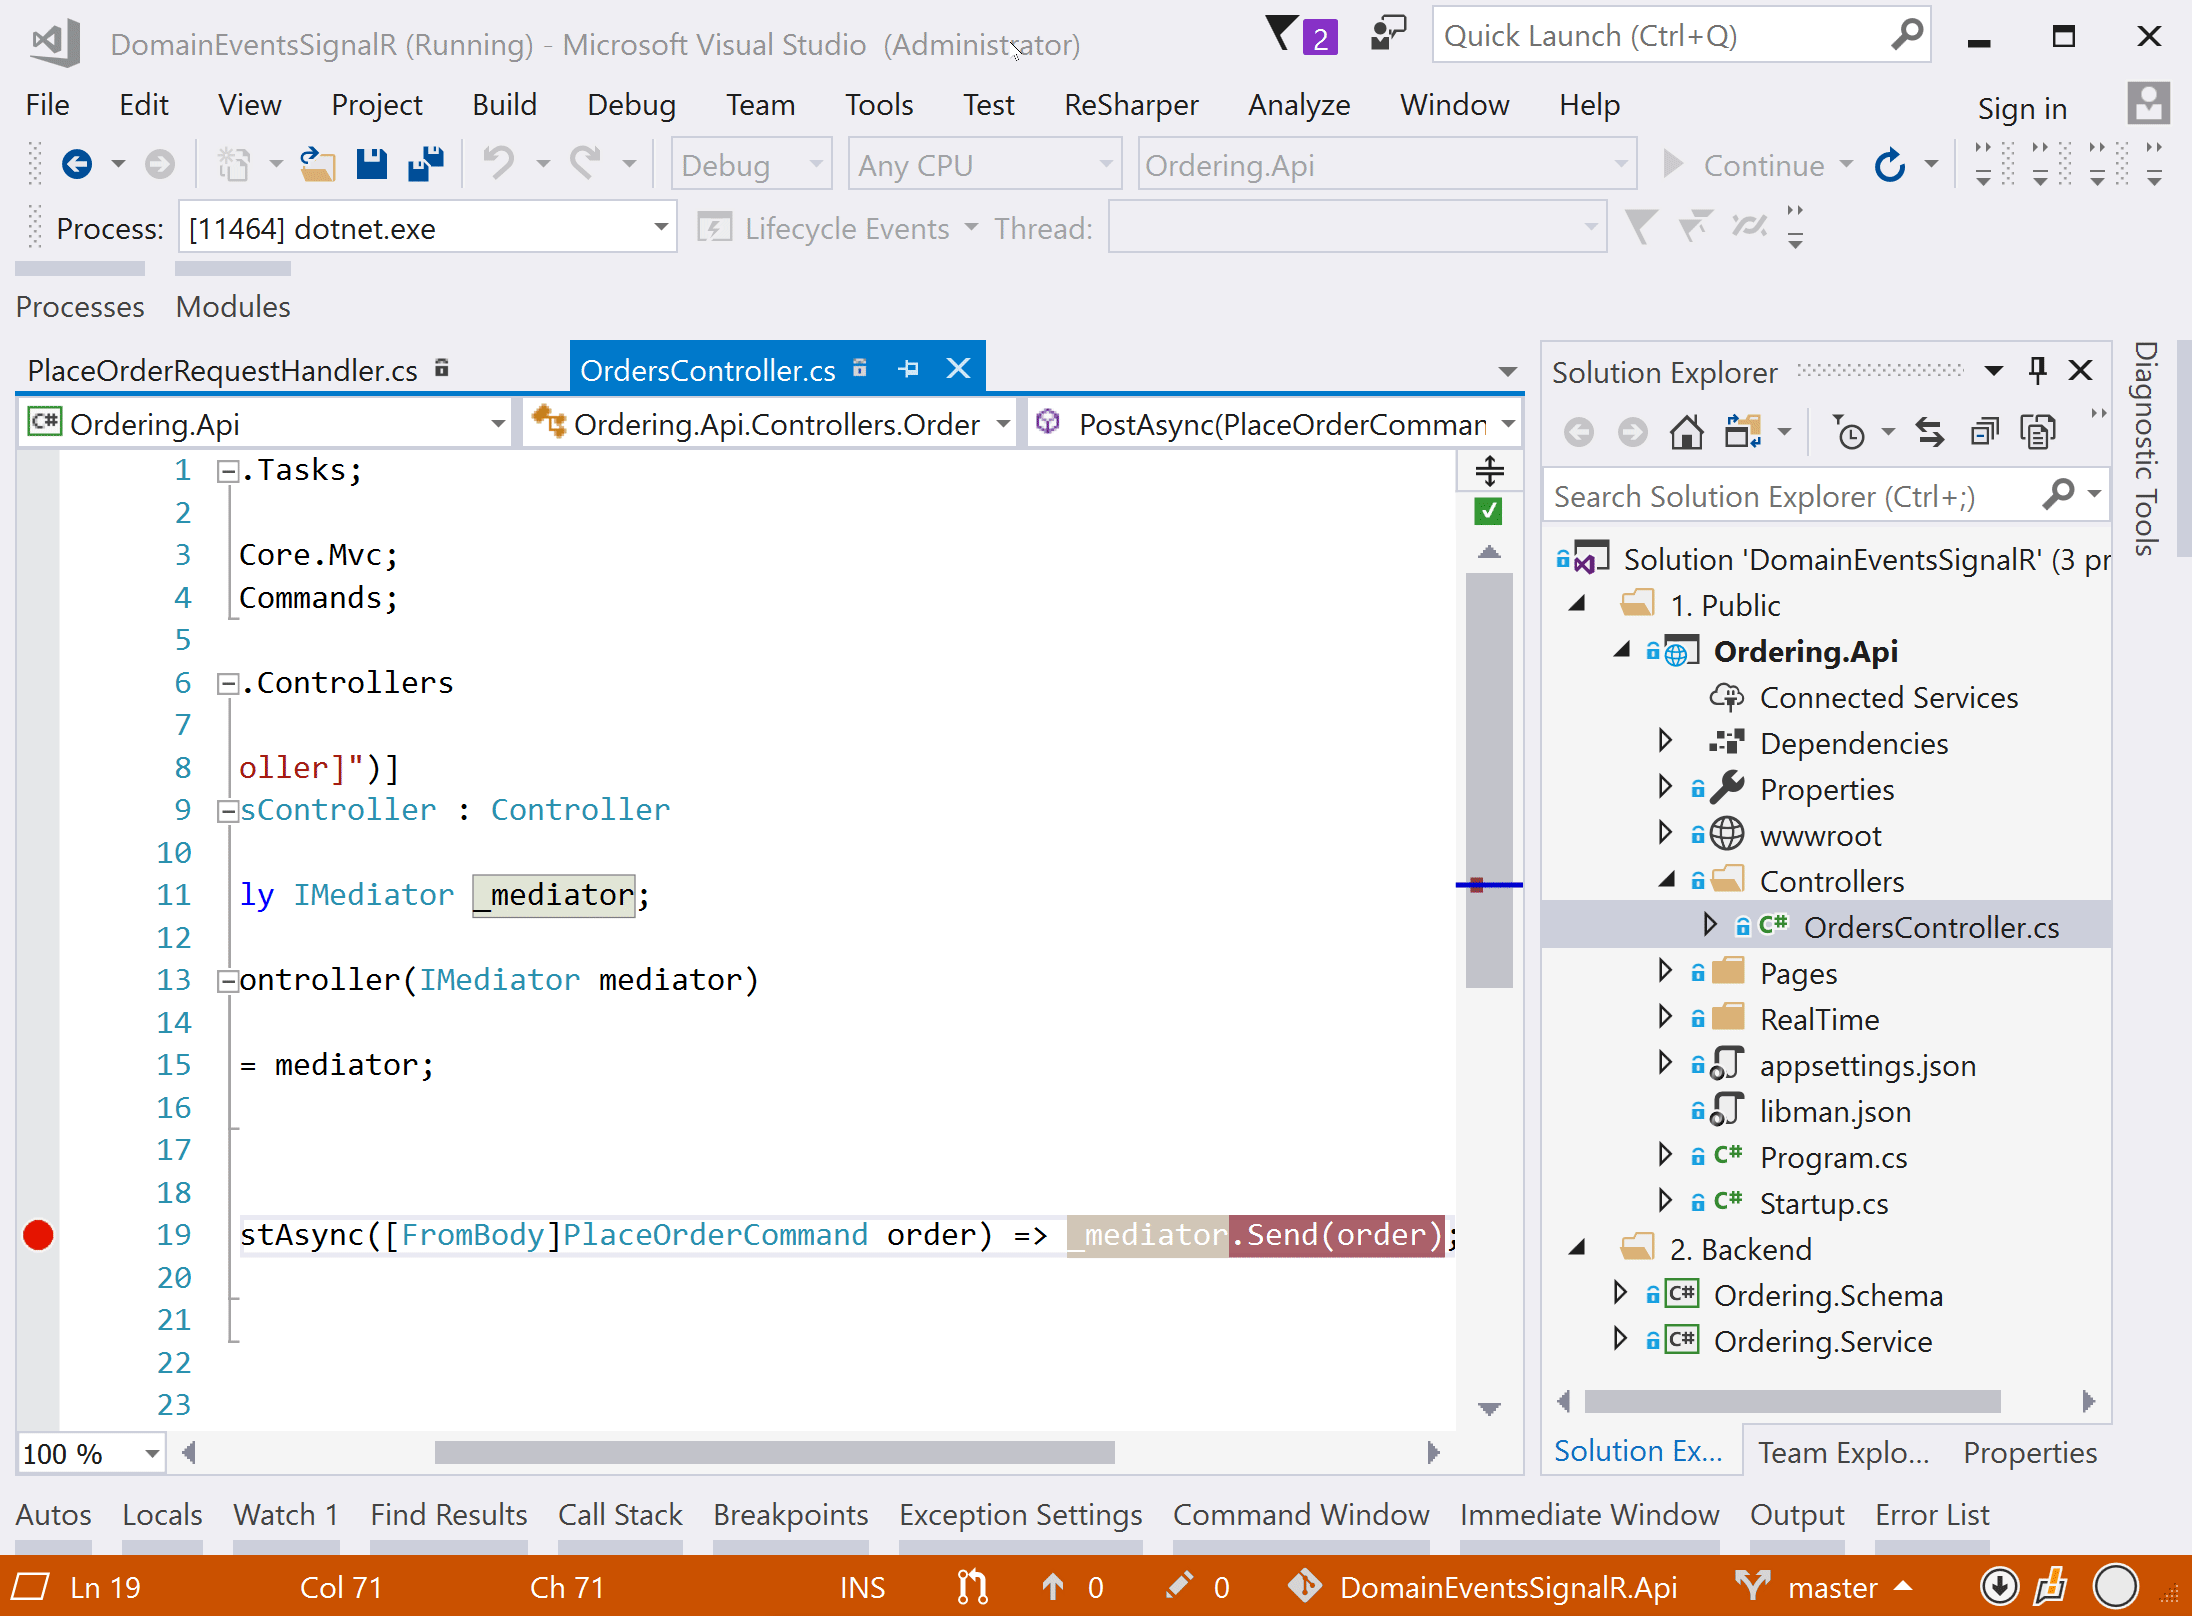Click the feedback icon near Quick Launch
Screen dimensions: 2192x1616
[1388, 34]
